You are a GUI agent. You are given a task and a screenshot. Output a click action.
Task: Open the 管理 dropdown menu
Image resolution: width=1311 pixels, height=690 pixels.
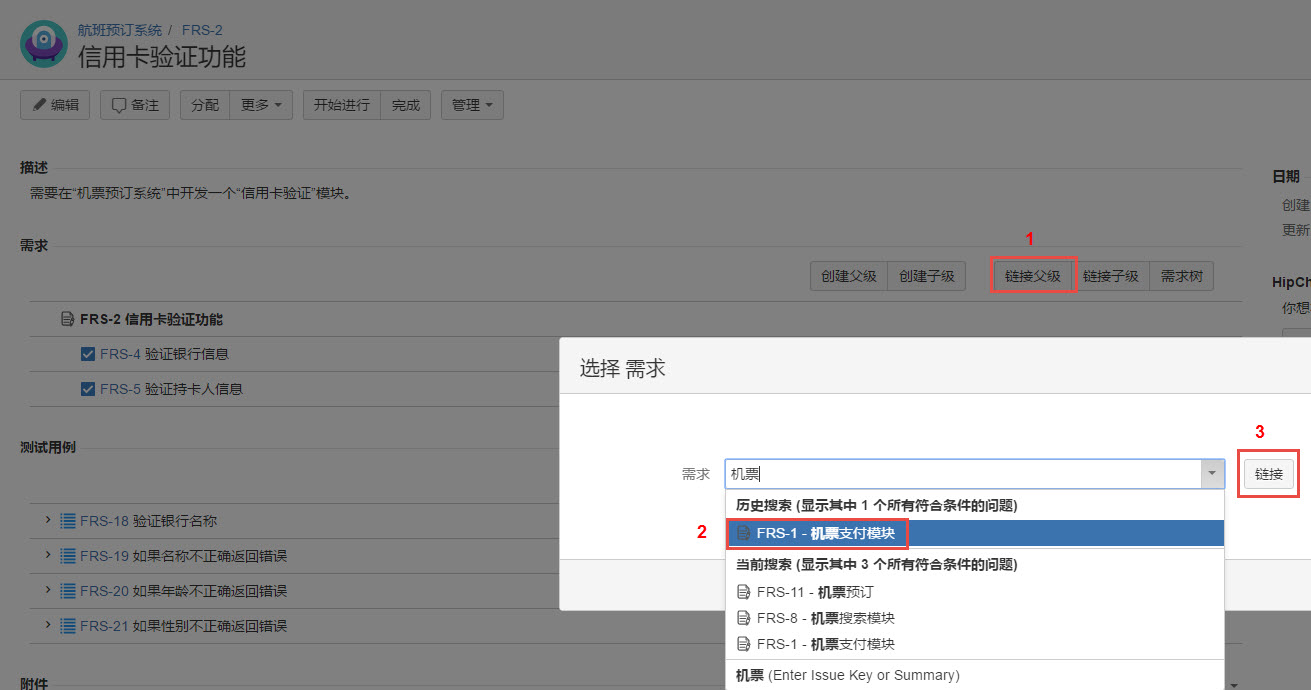pos(472,105)
